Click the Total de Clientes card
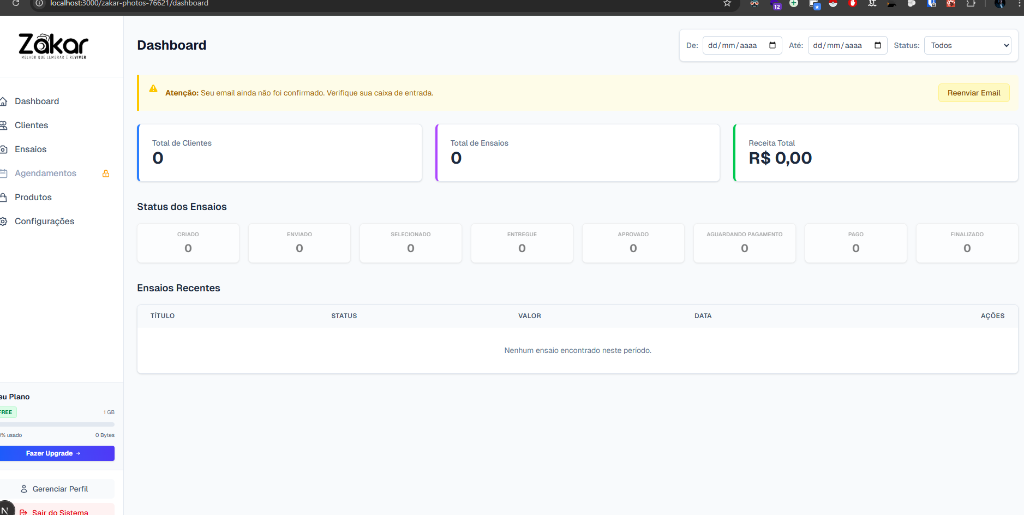1024x515 pixels. point(279,153)
